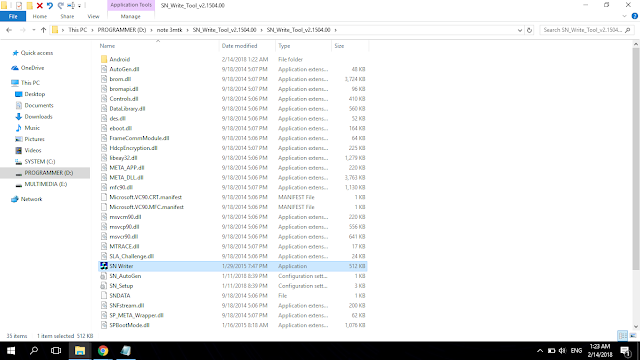Select the Application Tools contextual tab

click(131, 5)
